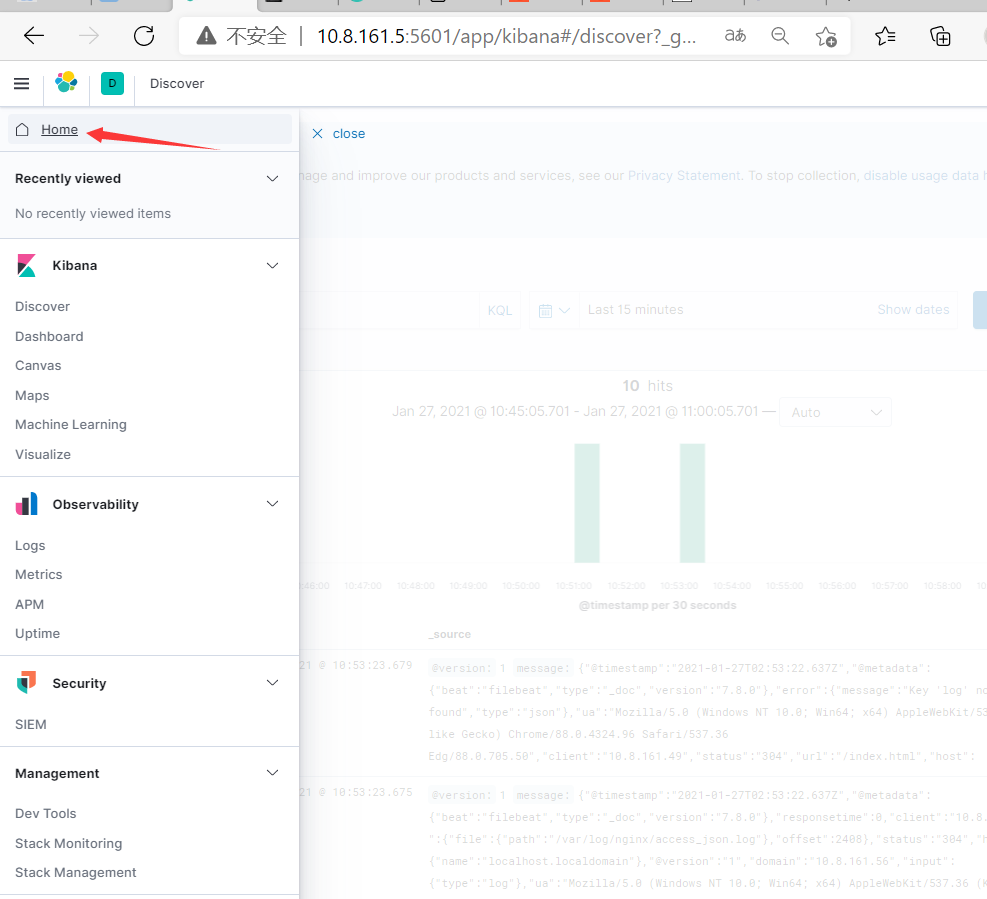Open the green D space avatar
The image size is (987, 899).
click(x=112, y=83)
